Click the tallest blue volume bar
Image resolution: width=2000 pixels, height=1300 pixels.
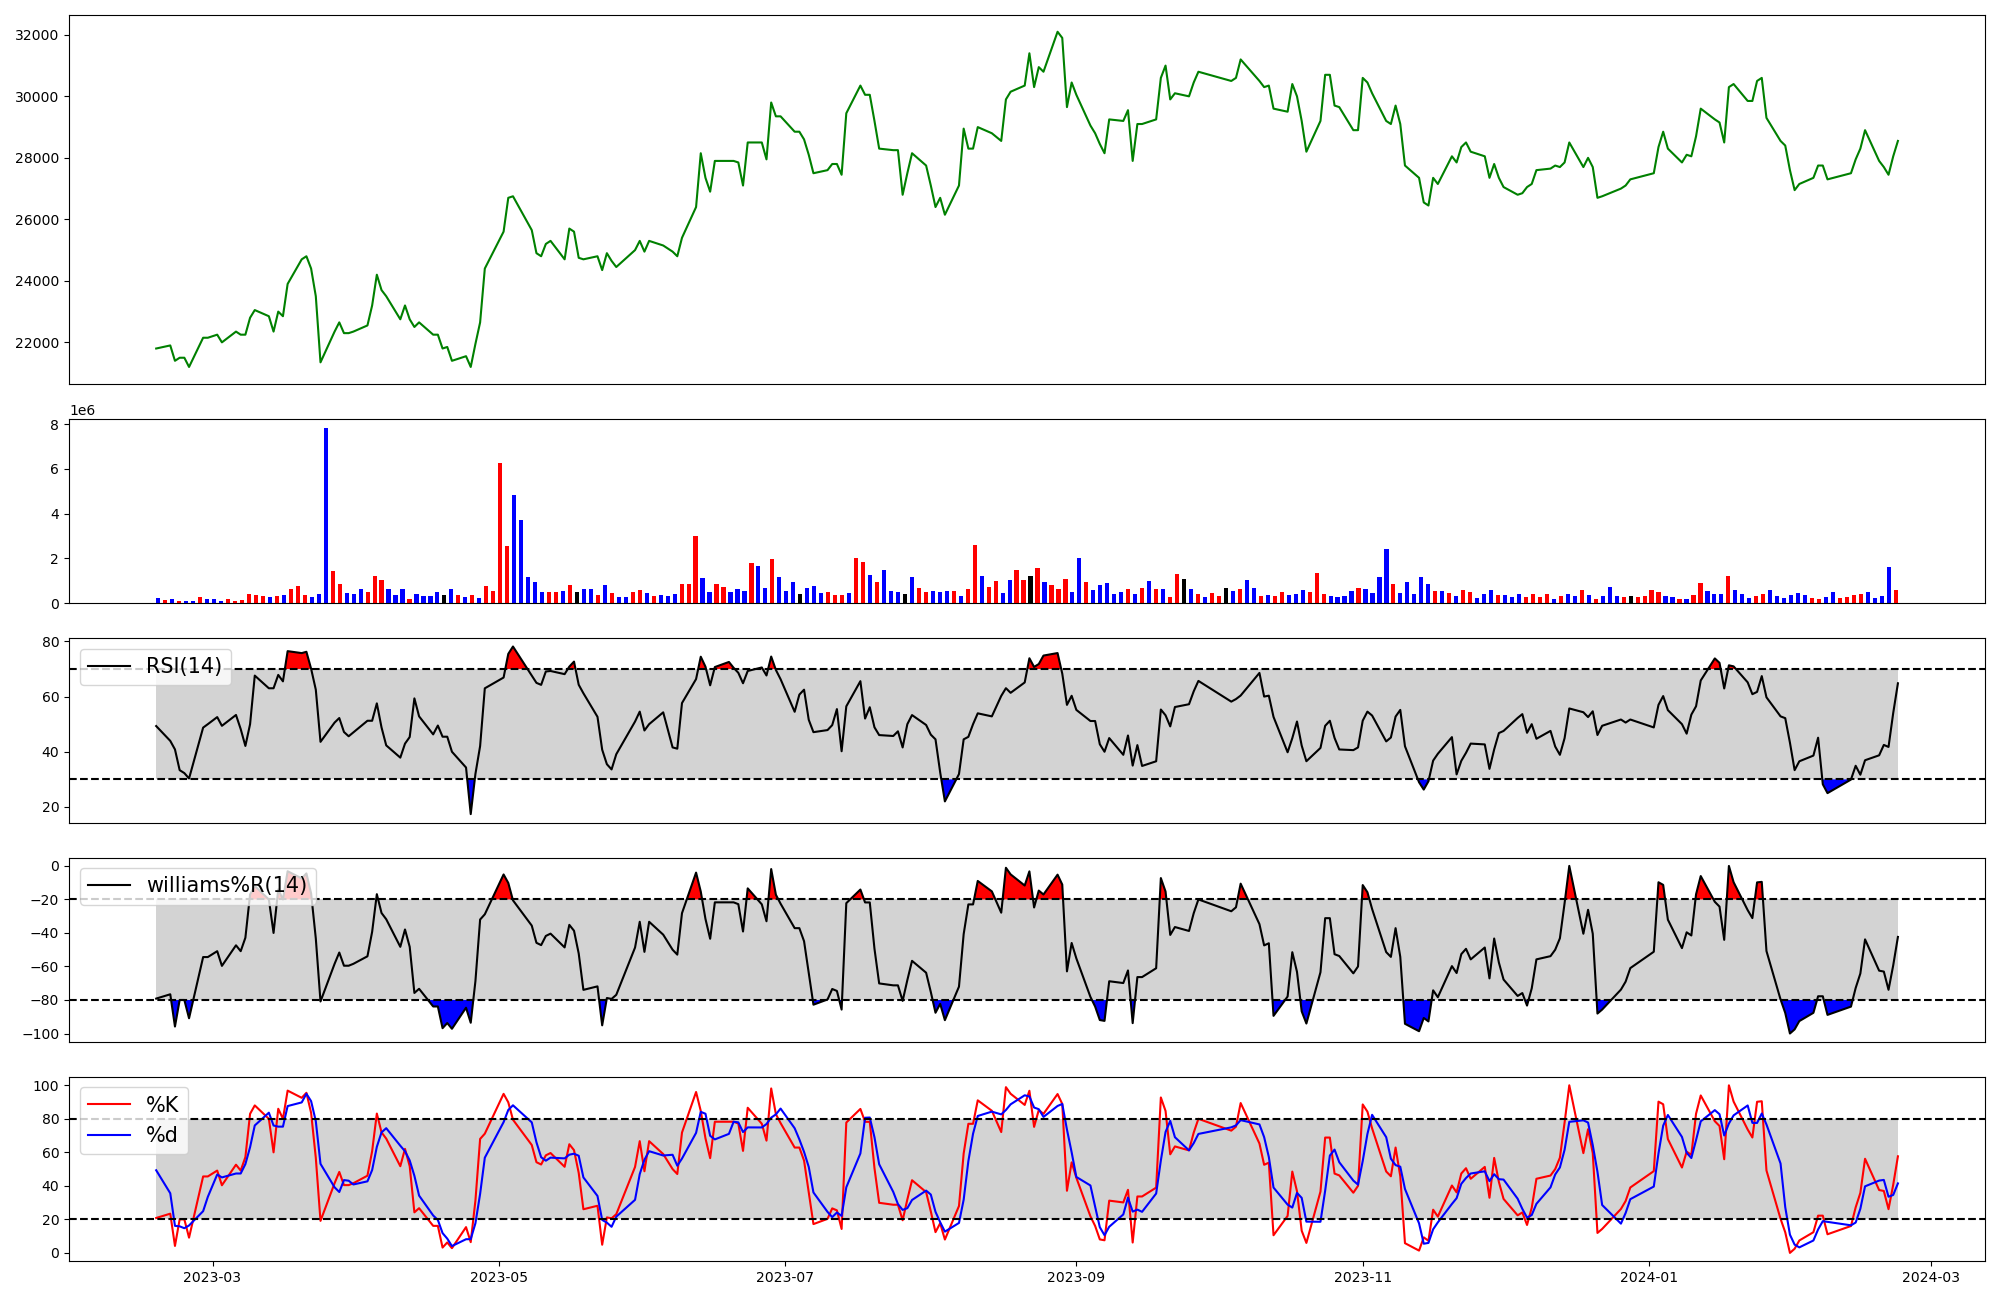(x=326, y=515)
